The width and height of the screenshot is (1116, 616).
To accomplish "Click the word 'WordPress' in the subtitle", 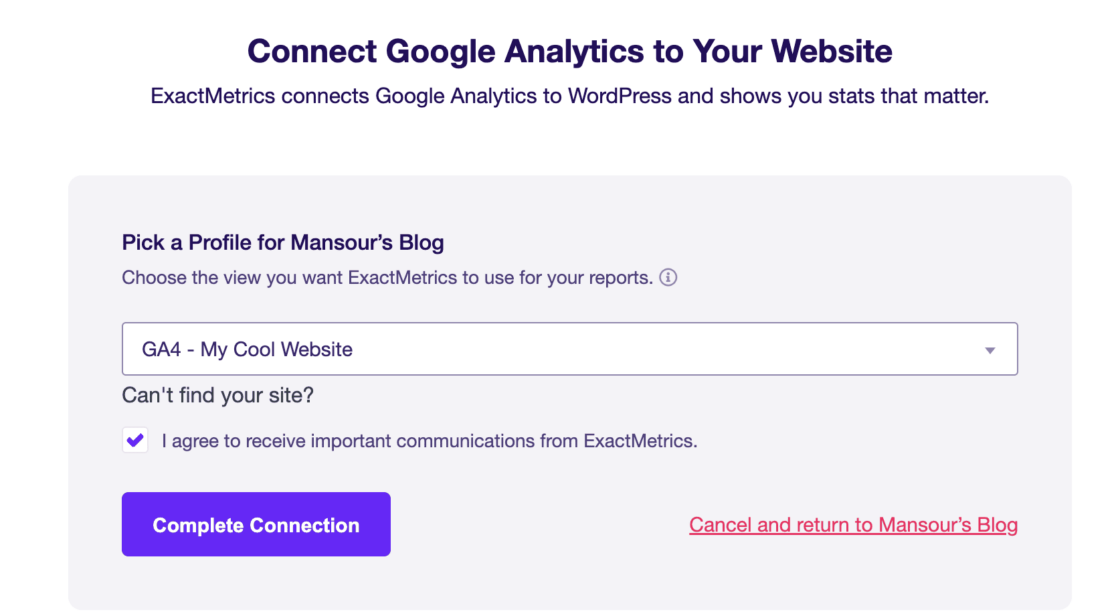I will click(x=619, y=95).
